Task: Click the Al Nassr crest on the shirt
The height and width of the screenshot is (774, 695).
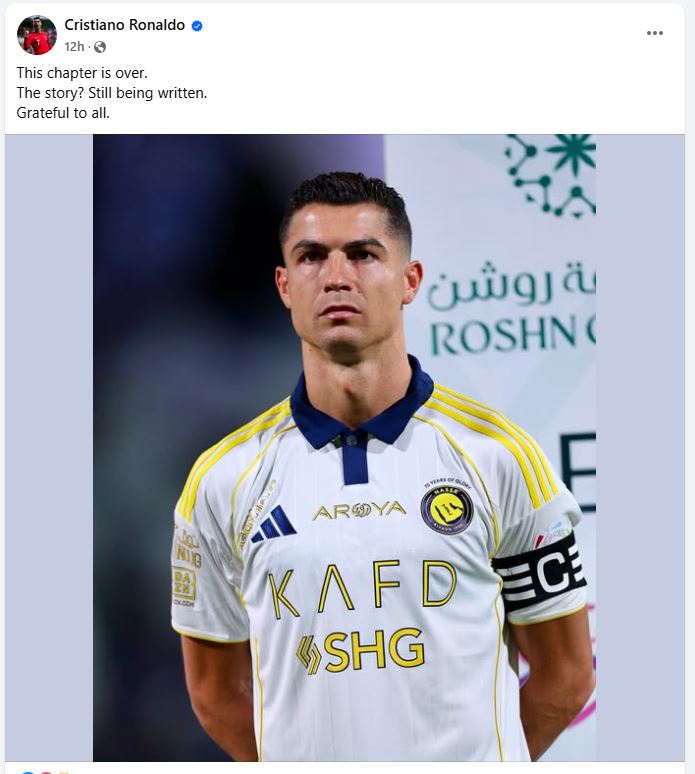Action: point(447,509)
